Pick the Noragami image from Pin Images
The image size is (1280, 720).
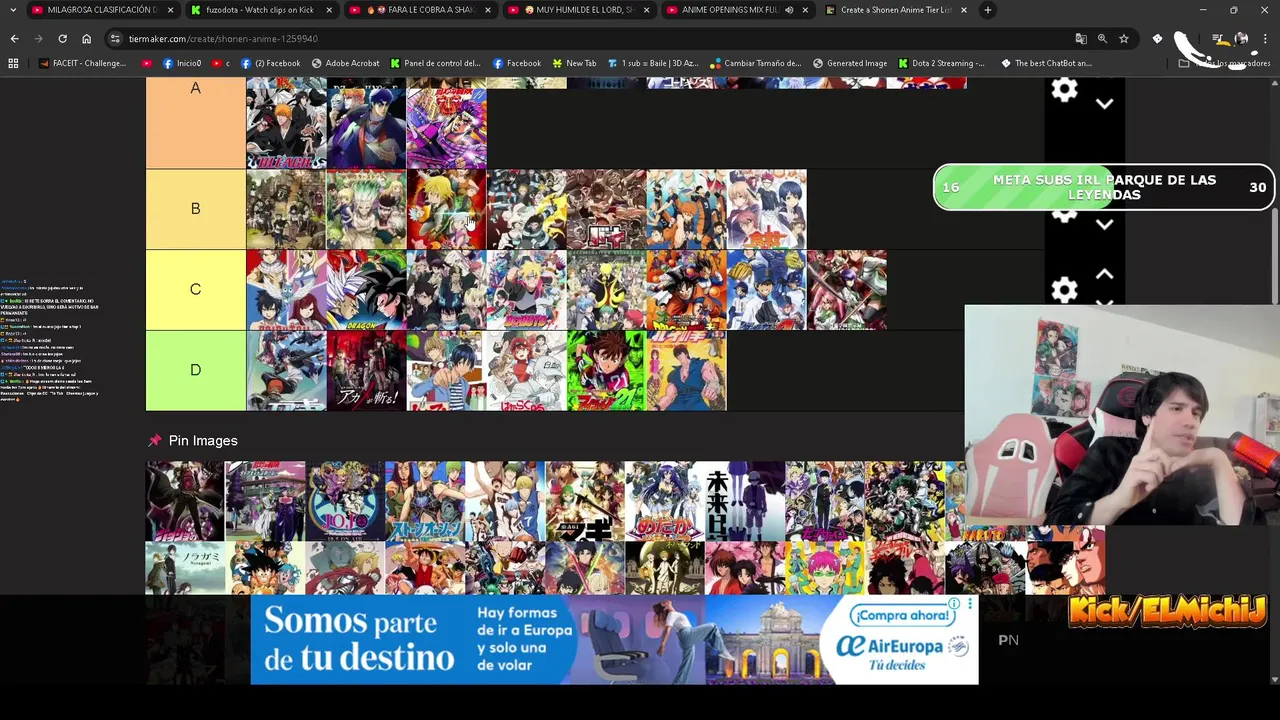(x=185, y=568)
